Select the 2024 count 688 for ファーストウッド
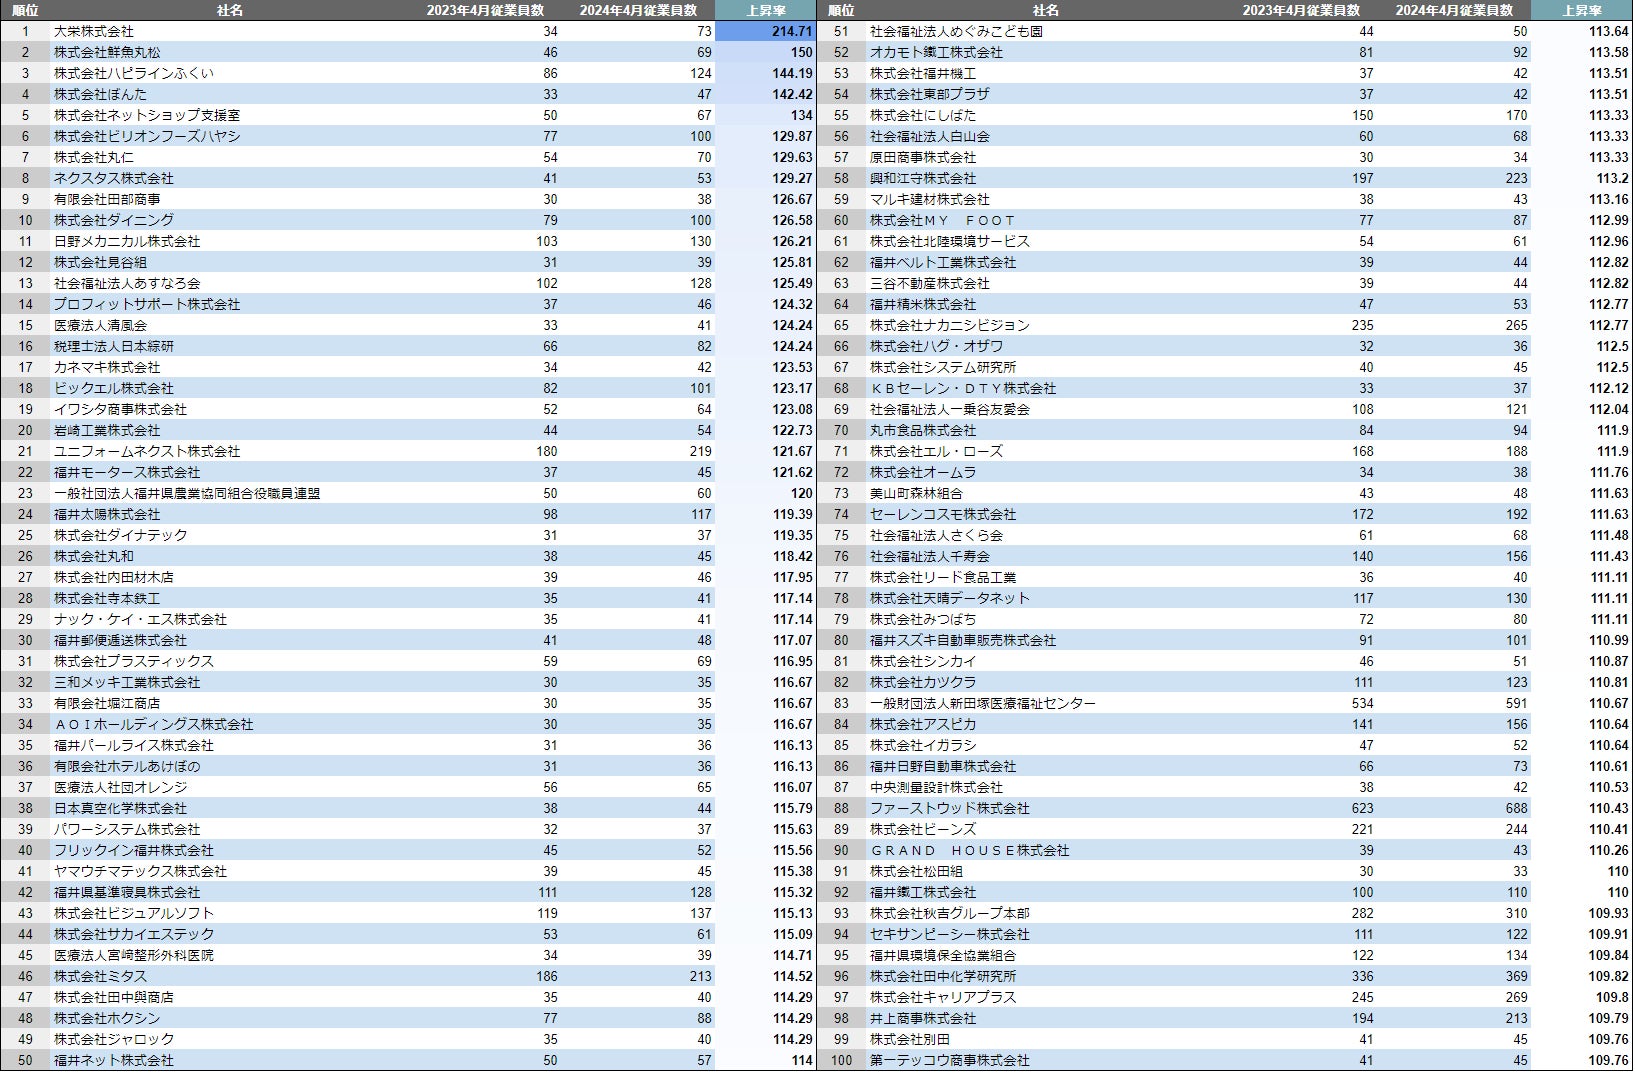 pyautogui.click(x=1516, y=808)
